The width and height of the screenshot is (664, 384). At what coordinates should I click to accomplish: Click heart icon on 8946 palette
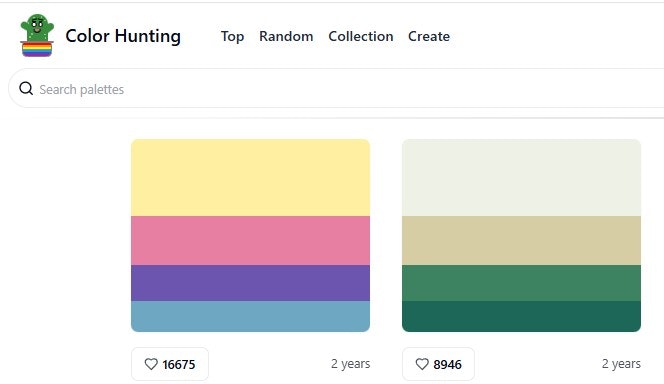tap(422, 364)
